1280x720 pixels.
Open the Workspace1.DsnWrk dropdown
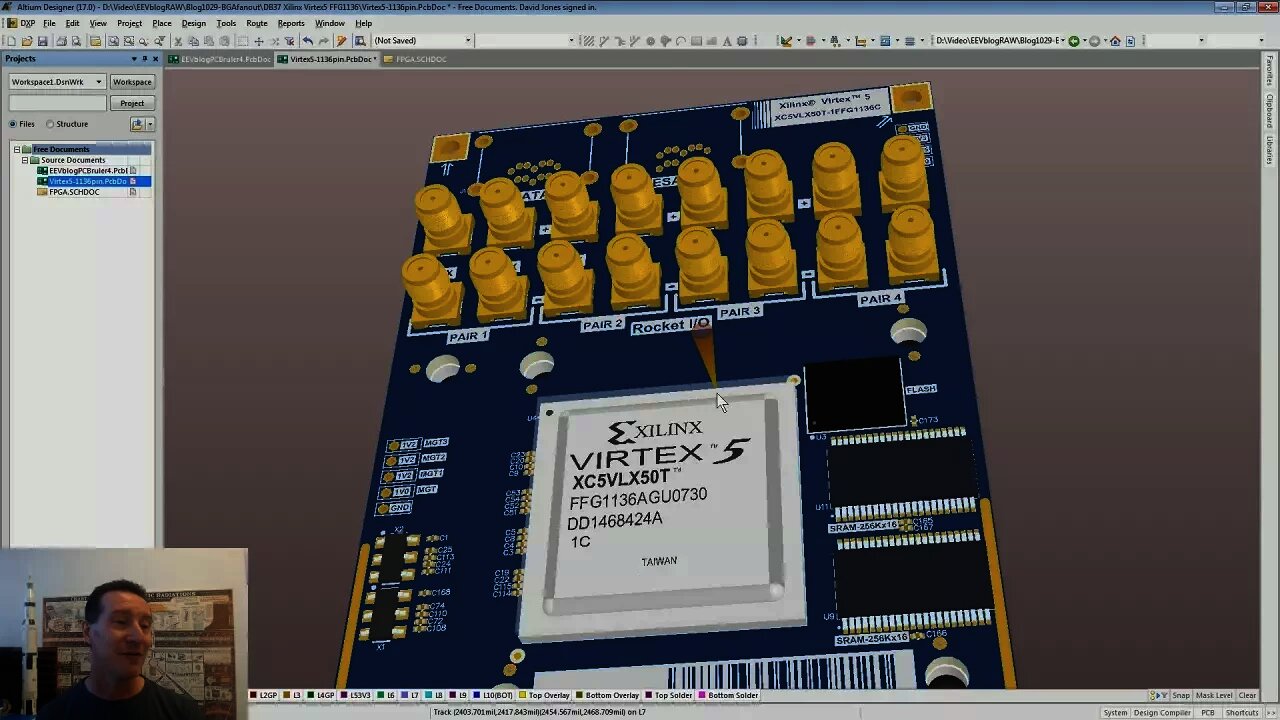tap(98, 82)
